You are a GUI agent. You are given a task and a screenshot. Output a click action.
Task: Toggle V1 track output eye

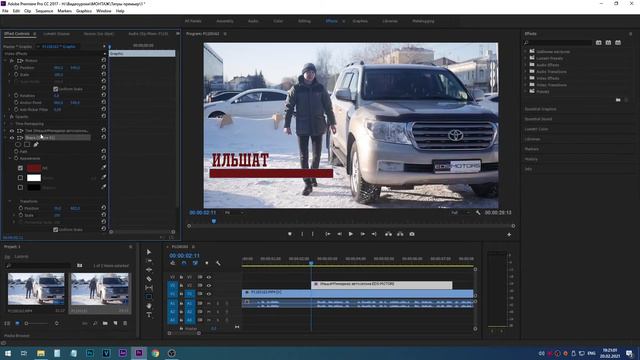coord(209,293)
